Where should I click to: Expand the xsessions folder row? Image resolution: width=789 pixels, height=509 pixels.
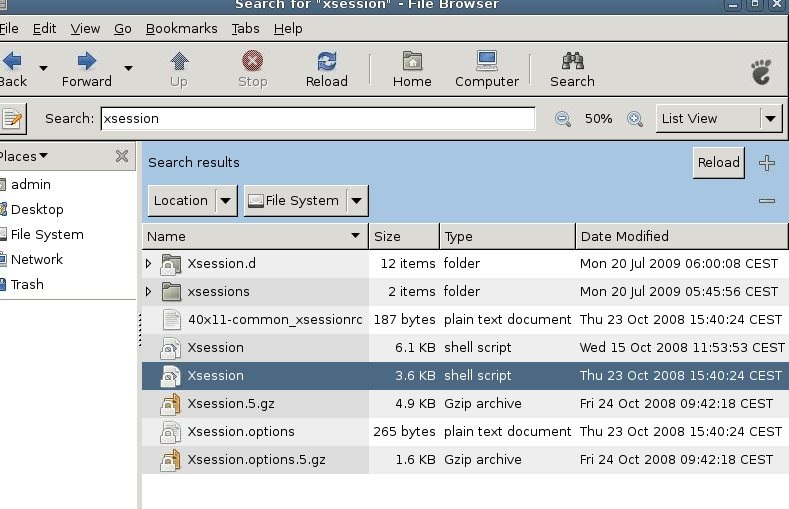(x=149, y=292)
